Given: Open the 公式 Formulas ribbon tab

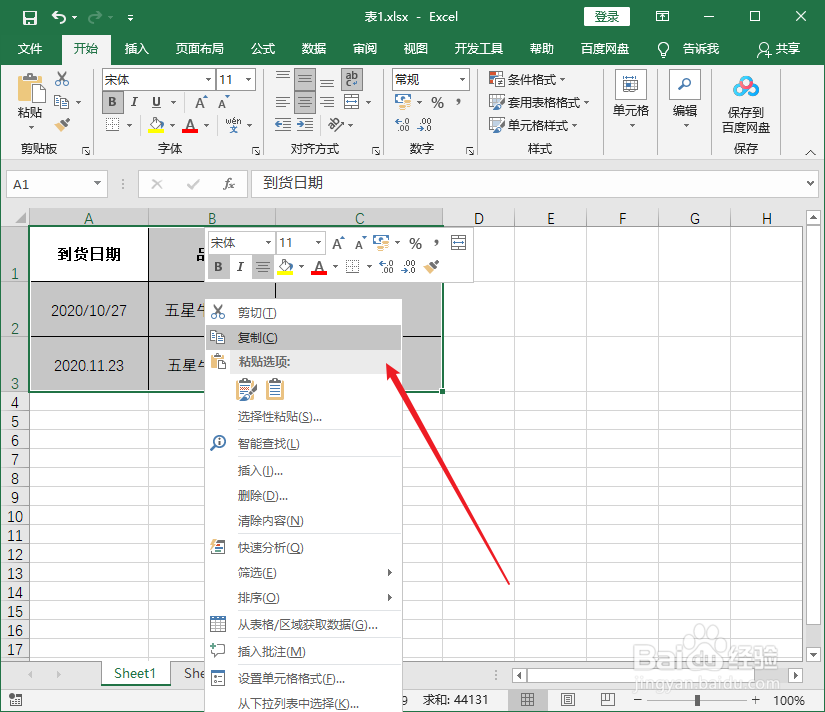Looking at the screenshot, I should tap(263, 49).
